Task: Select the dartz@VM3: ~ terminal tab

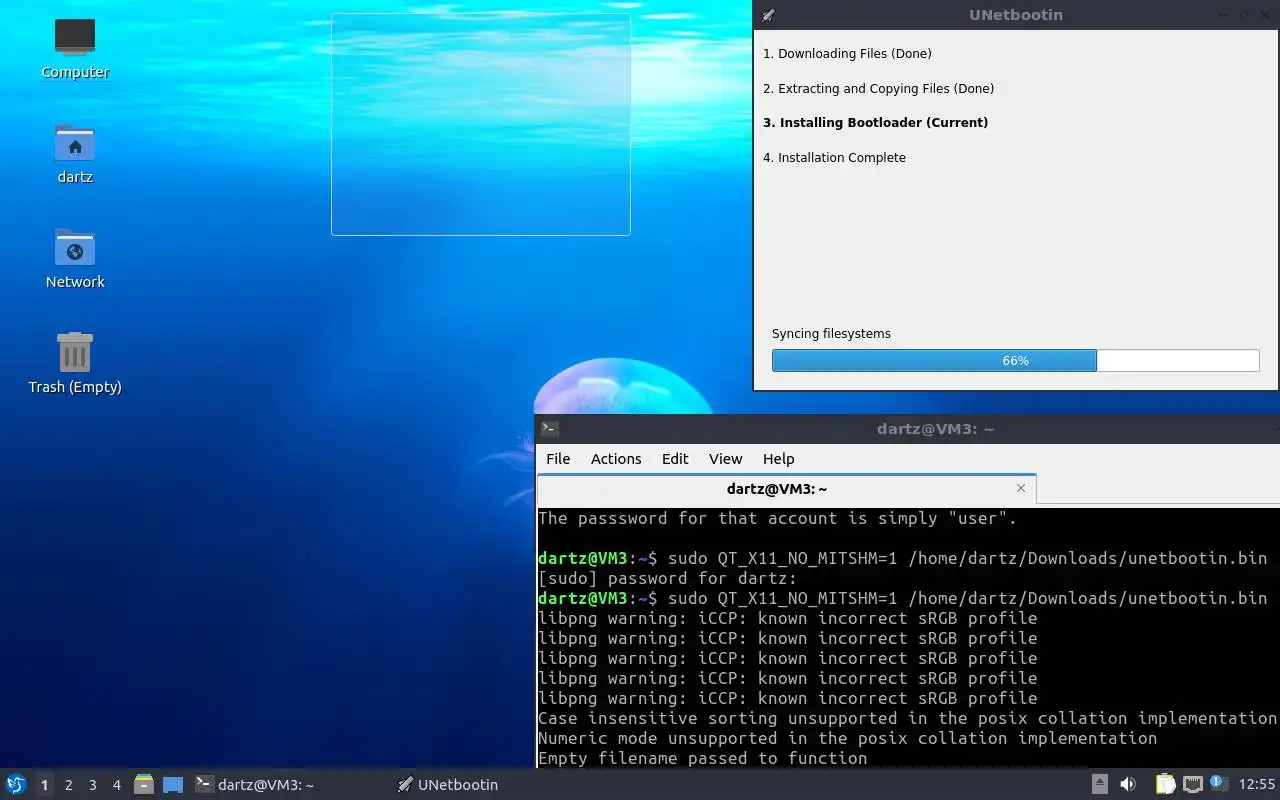Action: pos(787,489)
